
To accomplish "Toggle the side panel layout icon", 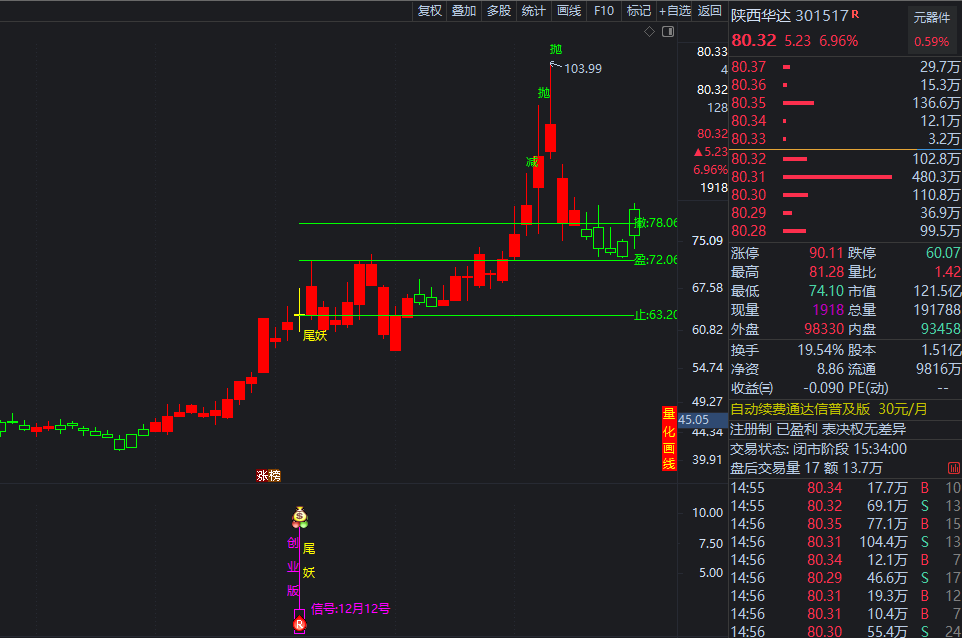I will (x=666, y=32).
